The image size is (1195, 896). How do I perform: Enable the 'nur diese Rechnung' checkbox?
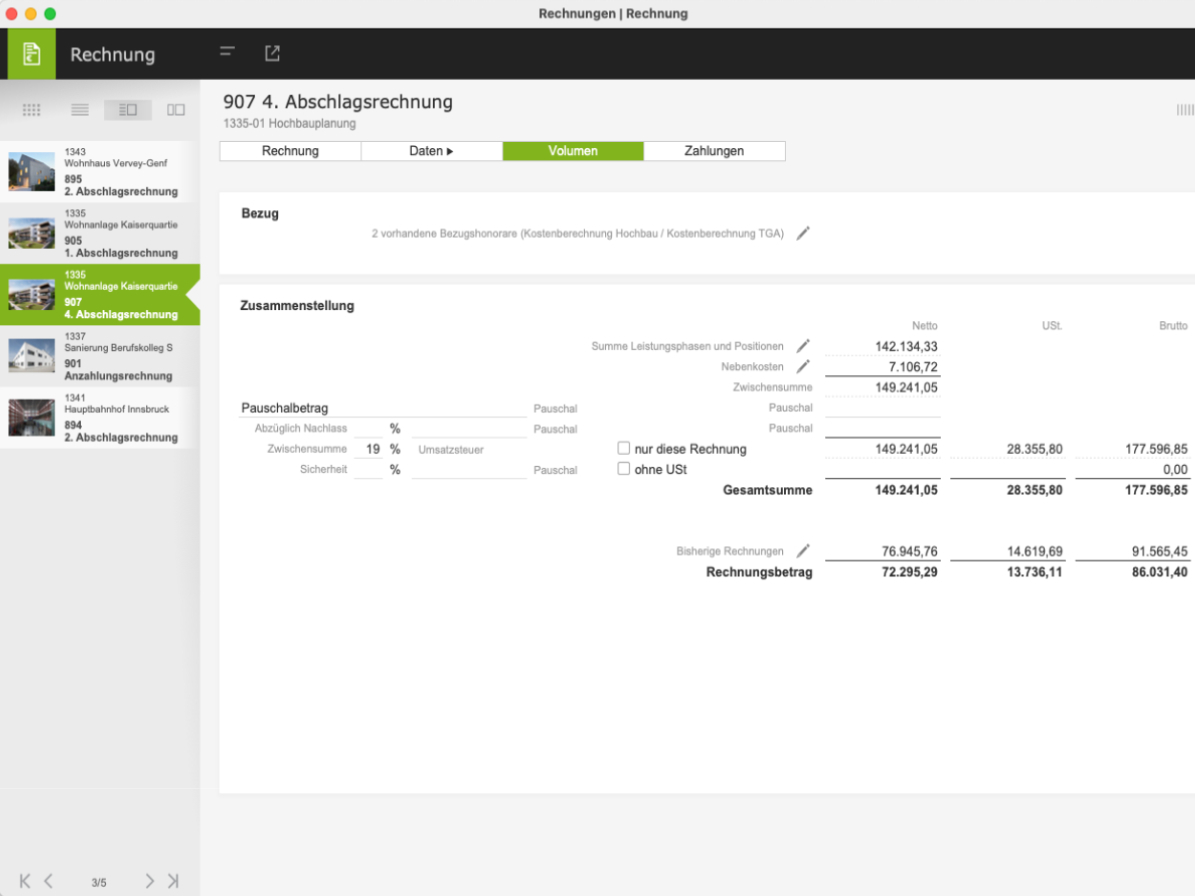[x=624, y=449]
